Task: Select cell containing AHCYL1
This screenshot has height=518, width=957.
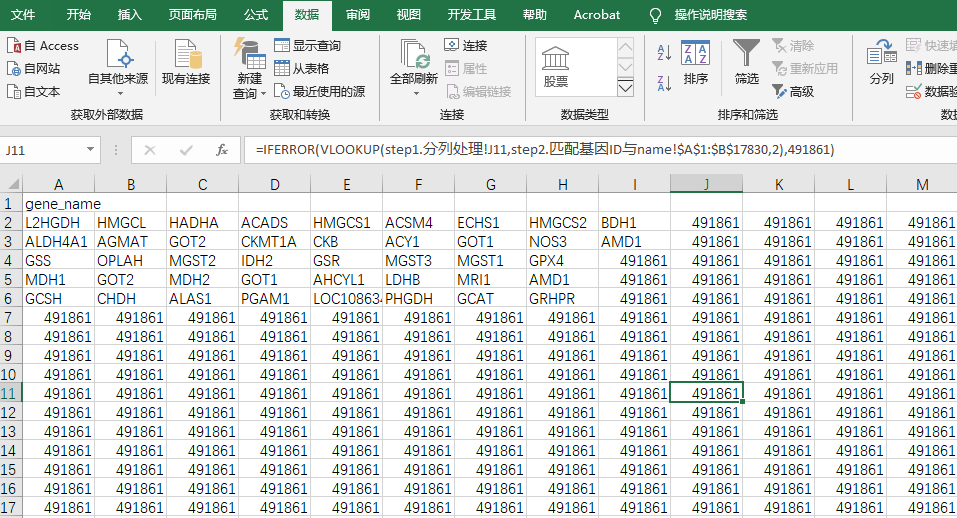Action: [347, 279]
